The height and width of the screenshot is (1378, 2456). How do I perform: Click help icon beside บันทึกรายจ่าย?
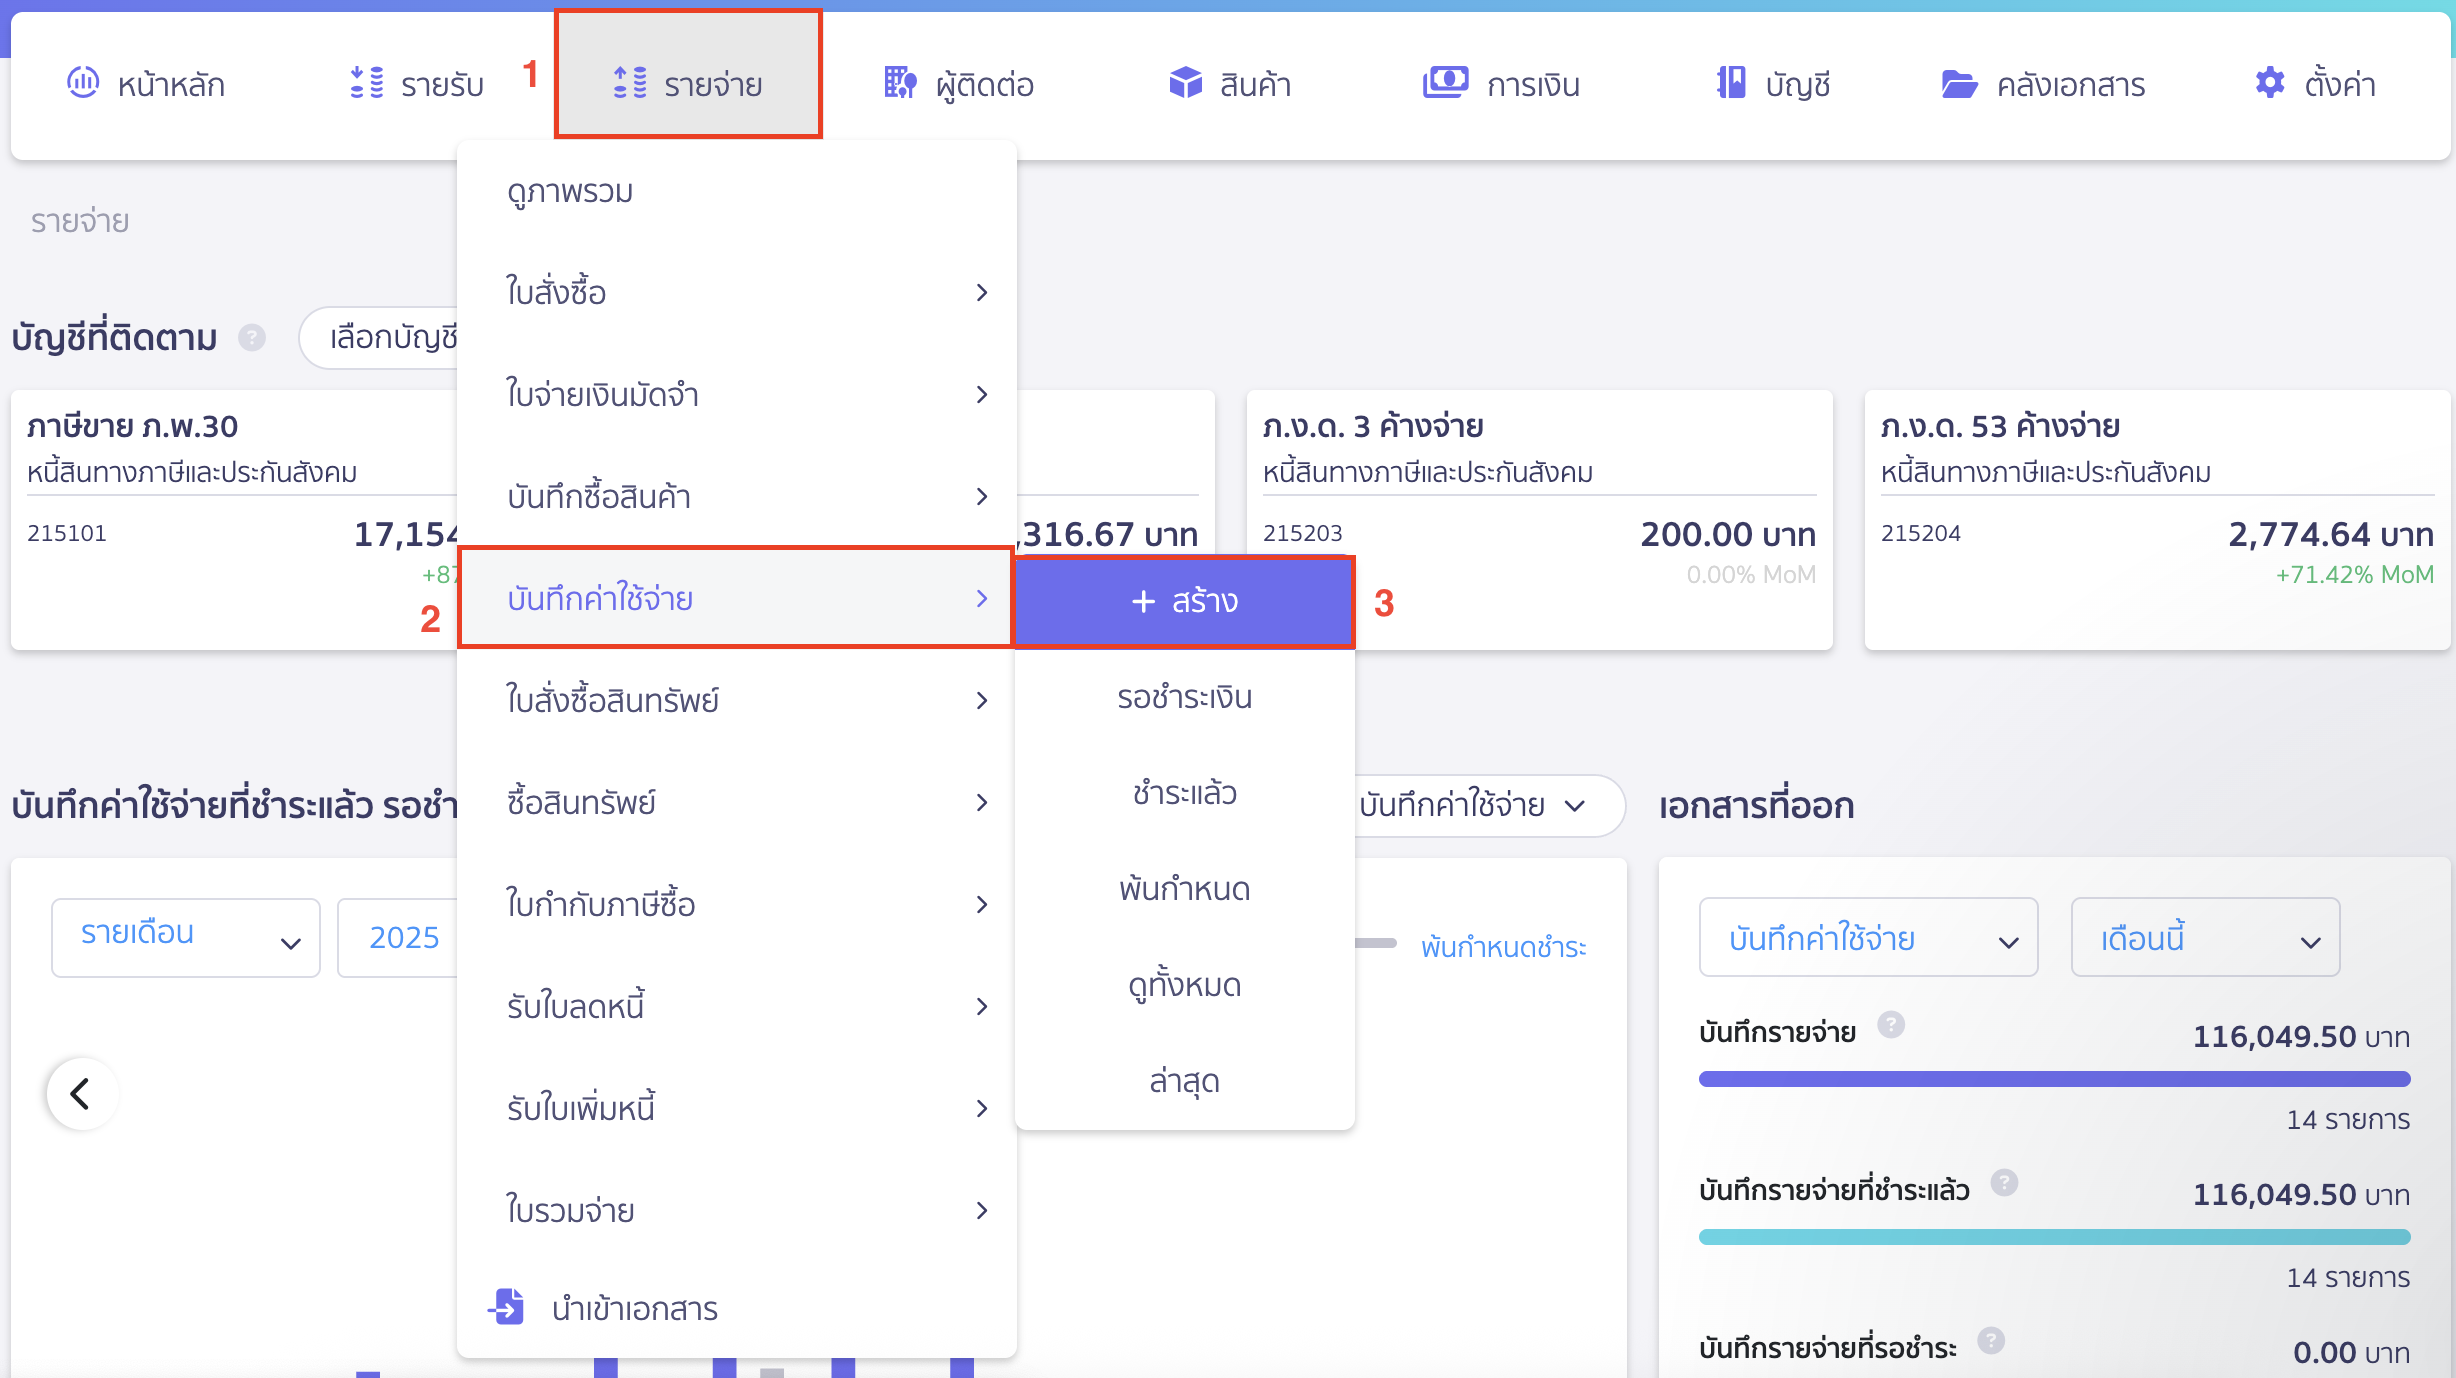[1891, 1024]
